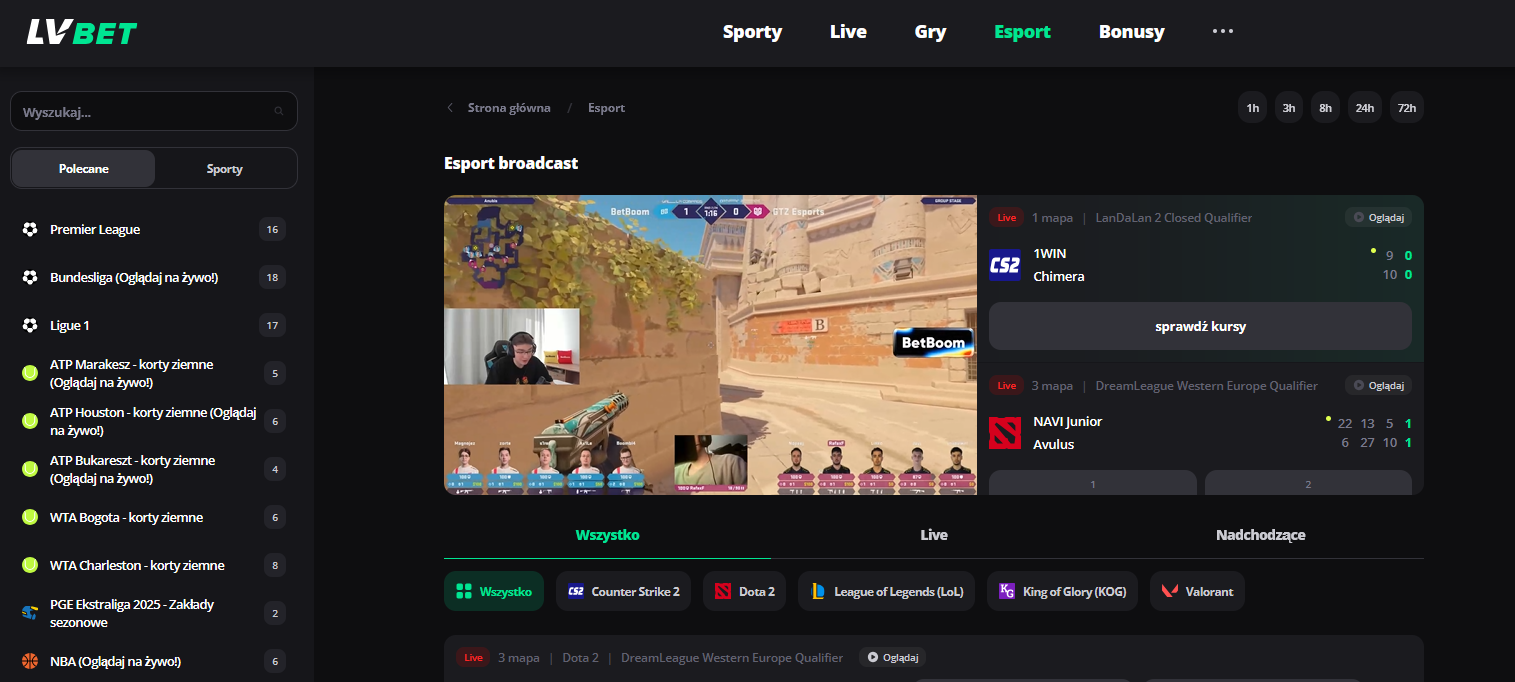
Task: Click the Chimera team name
Action: [x=1059, y=277]
